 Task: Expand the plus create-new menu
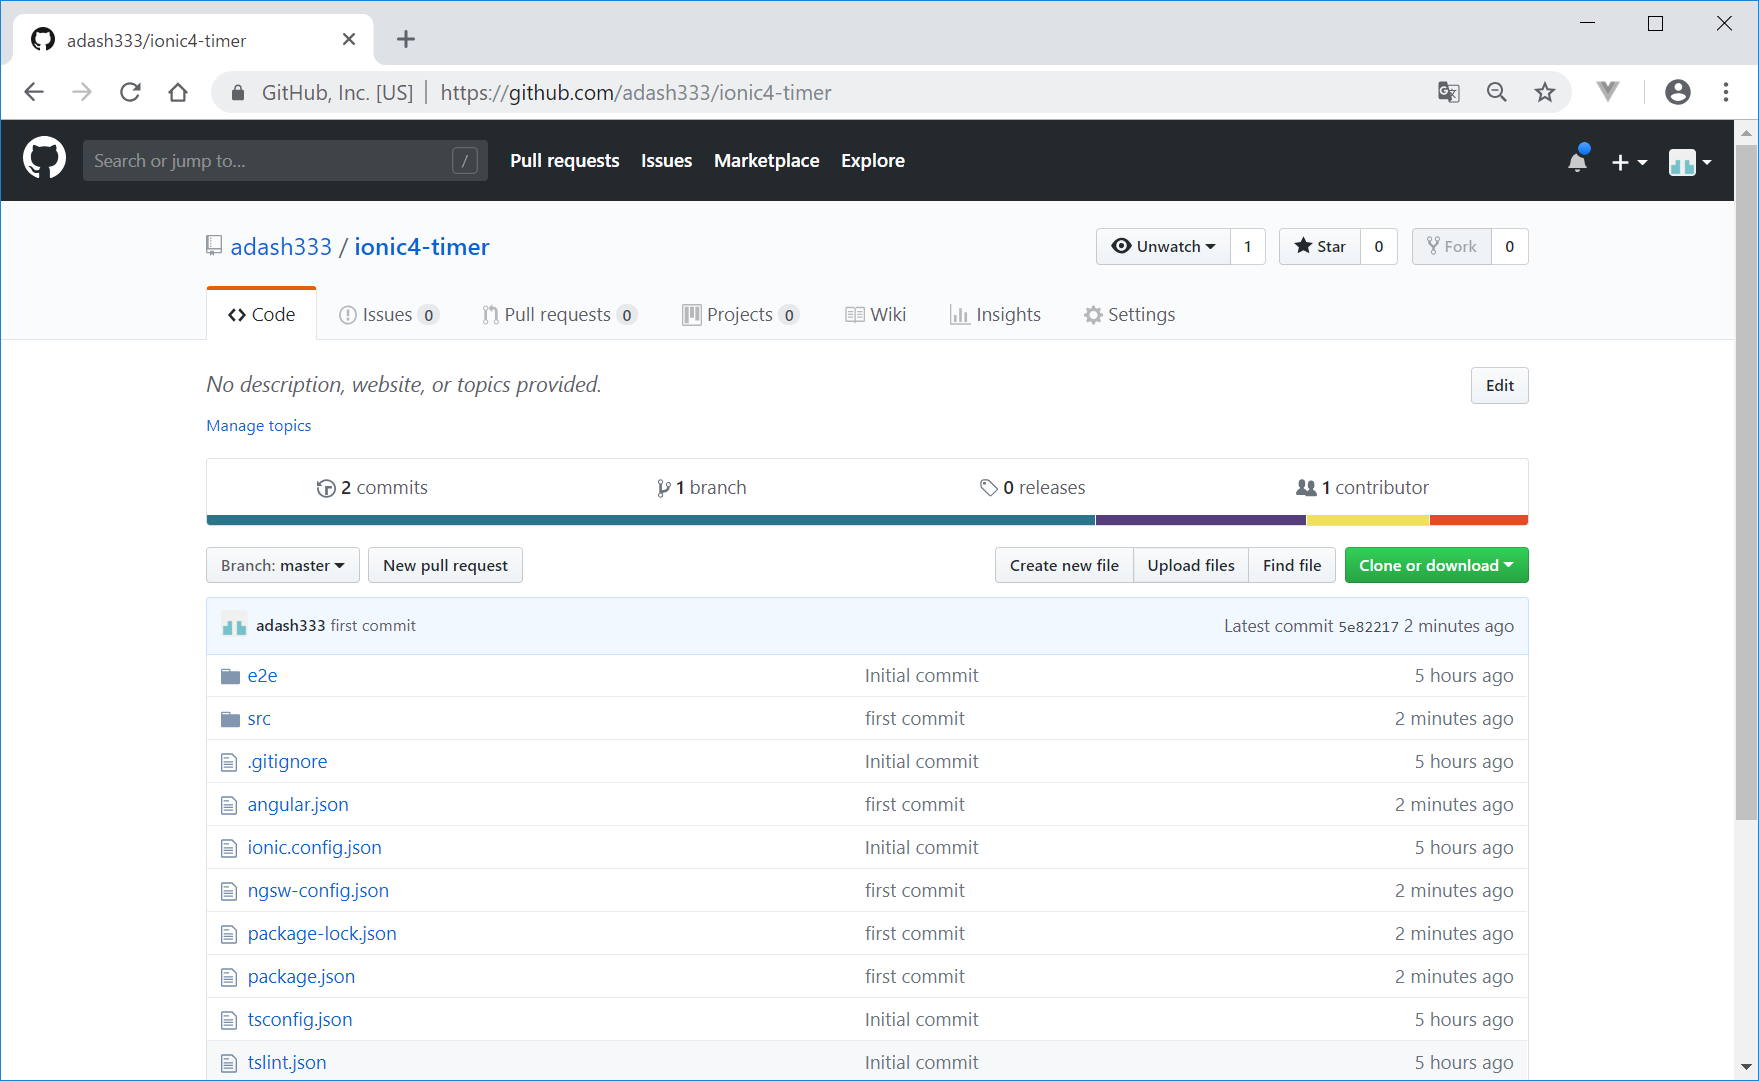pos(1628,162)
